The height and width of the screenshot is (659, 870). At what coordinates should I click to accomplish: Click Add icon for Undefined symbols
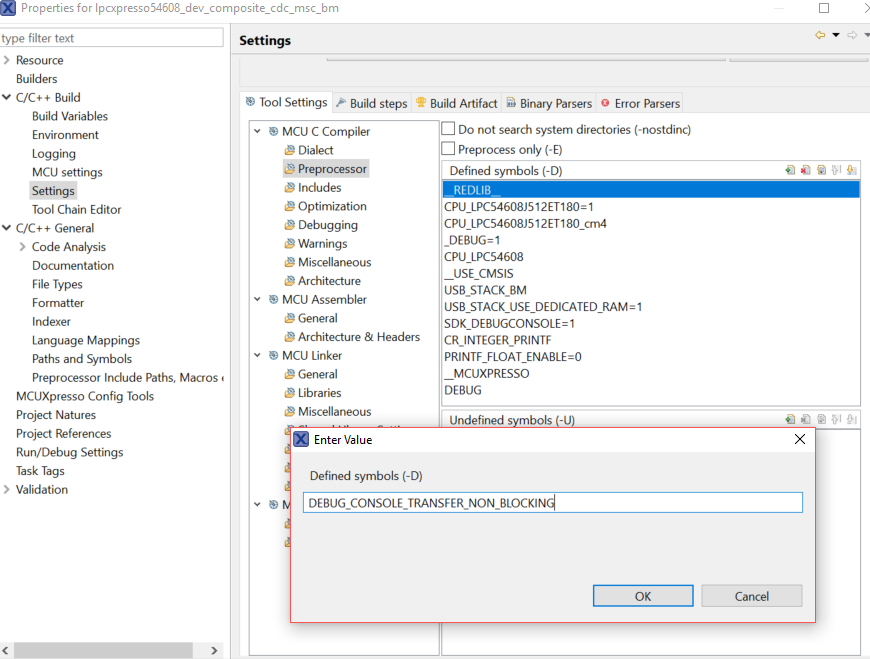790,419
